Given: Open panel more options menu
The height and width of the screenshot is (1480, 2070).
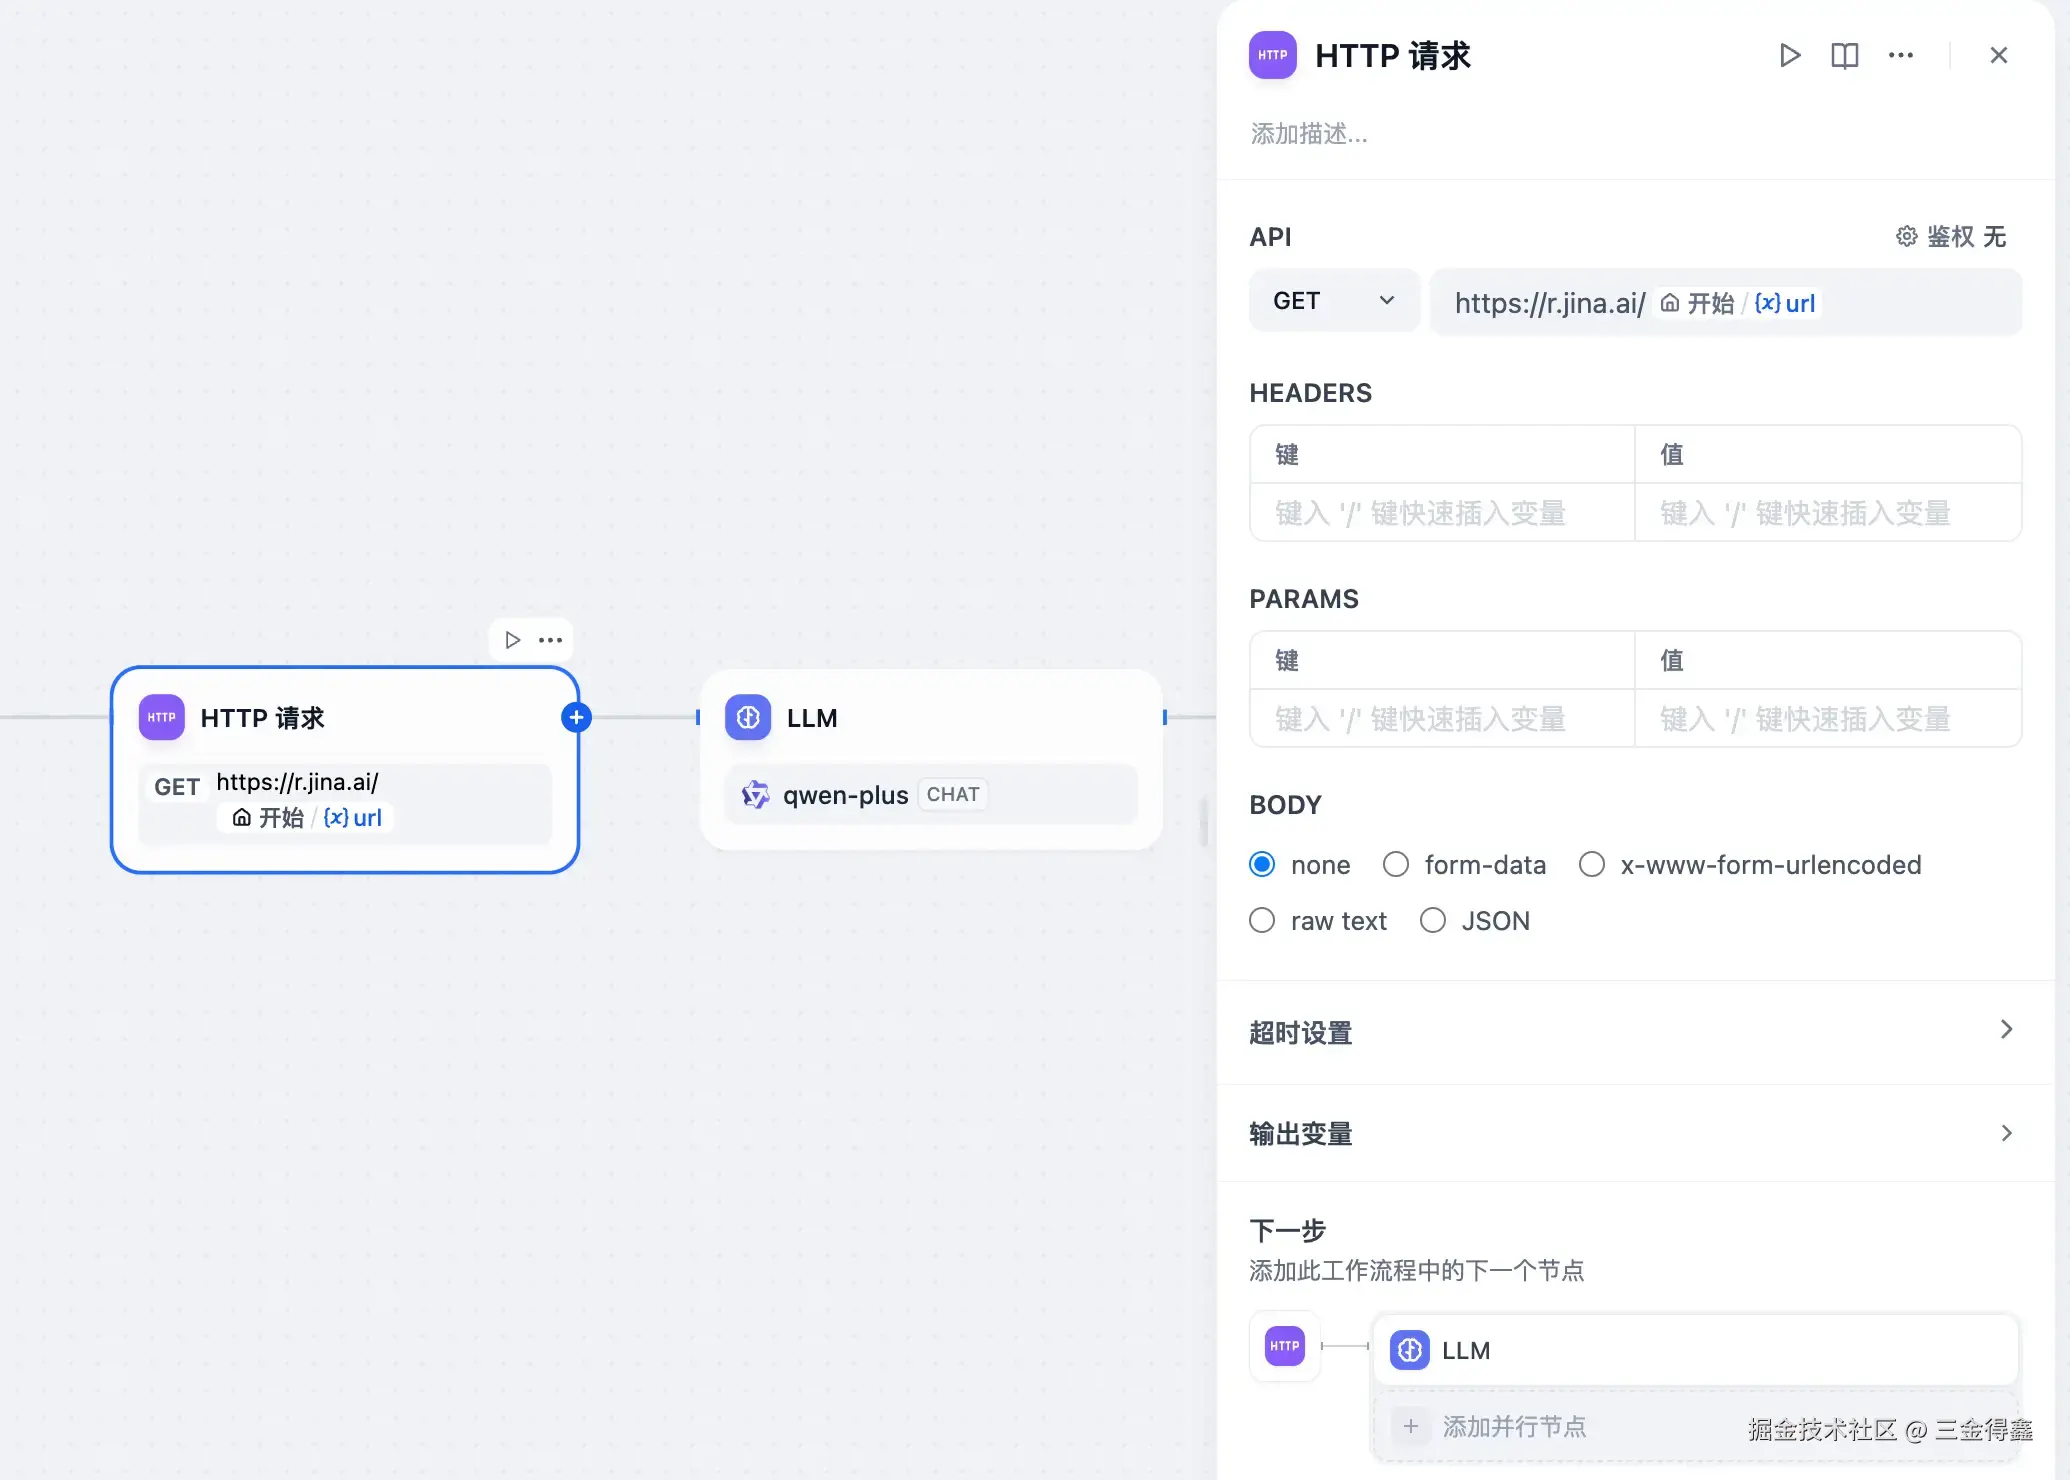Looking at the screenshot, I should 1900,56.
